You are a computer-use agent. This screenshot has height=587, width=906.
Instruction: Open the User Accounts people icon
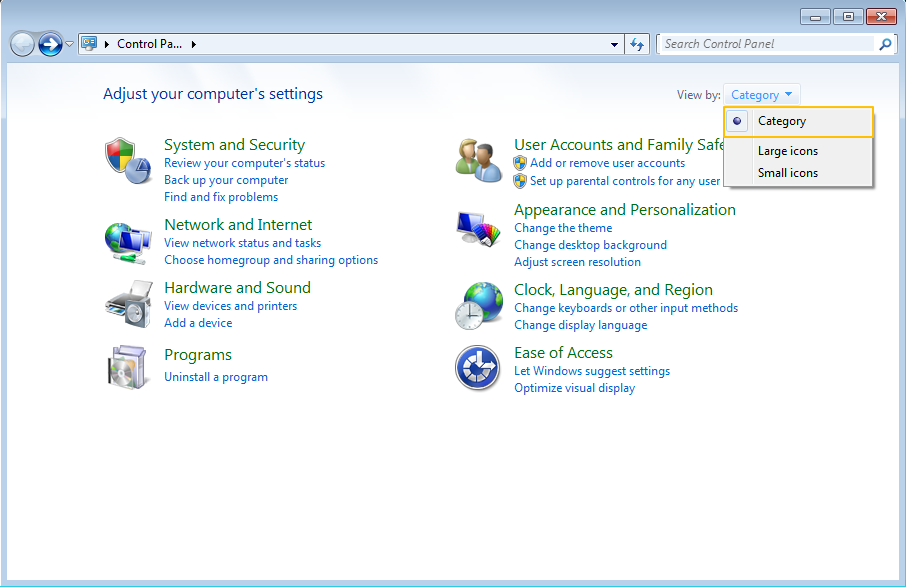pyautogui.click(x=478, y=161)
